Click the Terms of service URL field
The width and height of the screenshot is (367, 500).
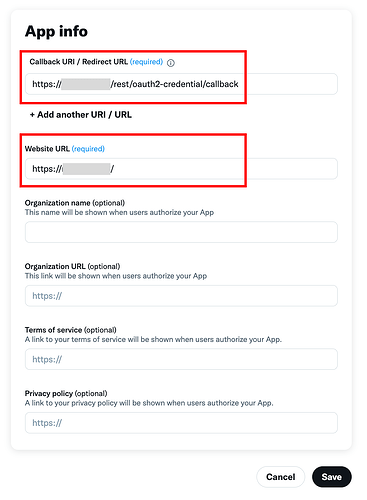point(181,359)
